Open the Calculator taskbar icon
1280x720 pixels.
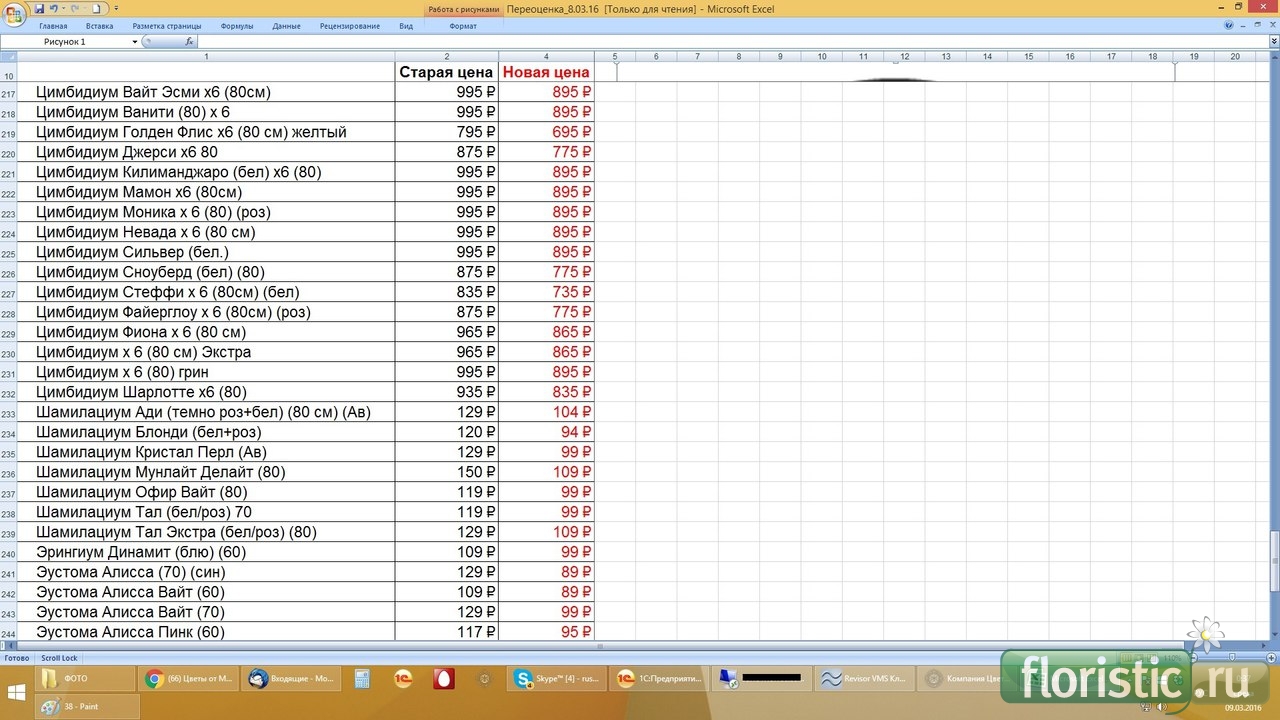click(x=362, y=679)
